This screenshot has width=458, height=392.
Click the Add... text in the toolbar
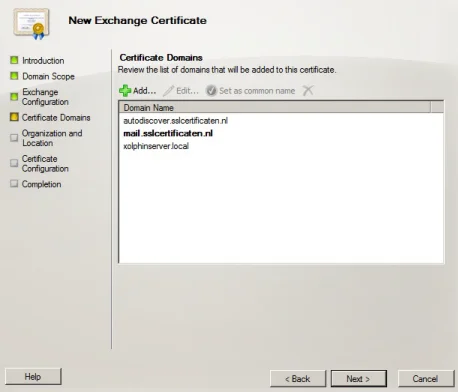(144, 91)
